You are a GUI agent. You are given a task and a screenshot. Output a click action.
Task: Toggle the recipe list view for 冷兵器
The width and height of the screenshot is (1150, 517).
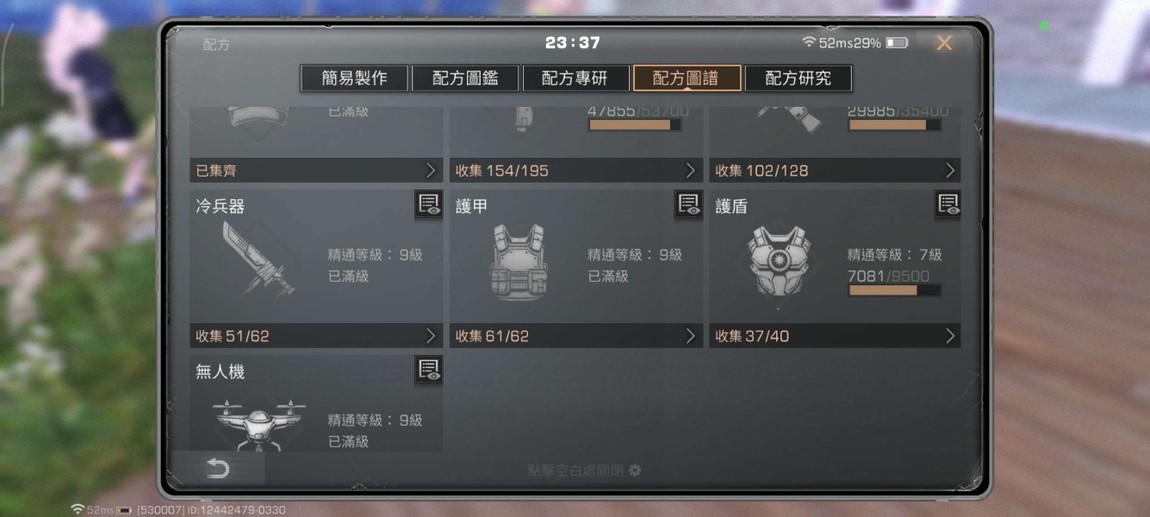click(x=428, y=205)
